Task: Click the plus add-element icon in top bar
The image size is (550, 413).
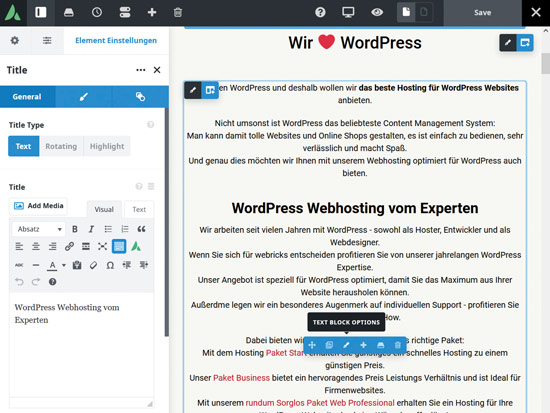Action: (x=152, y=13)
